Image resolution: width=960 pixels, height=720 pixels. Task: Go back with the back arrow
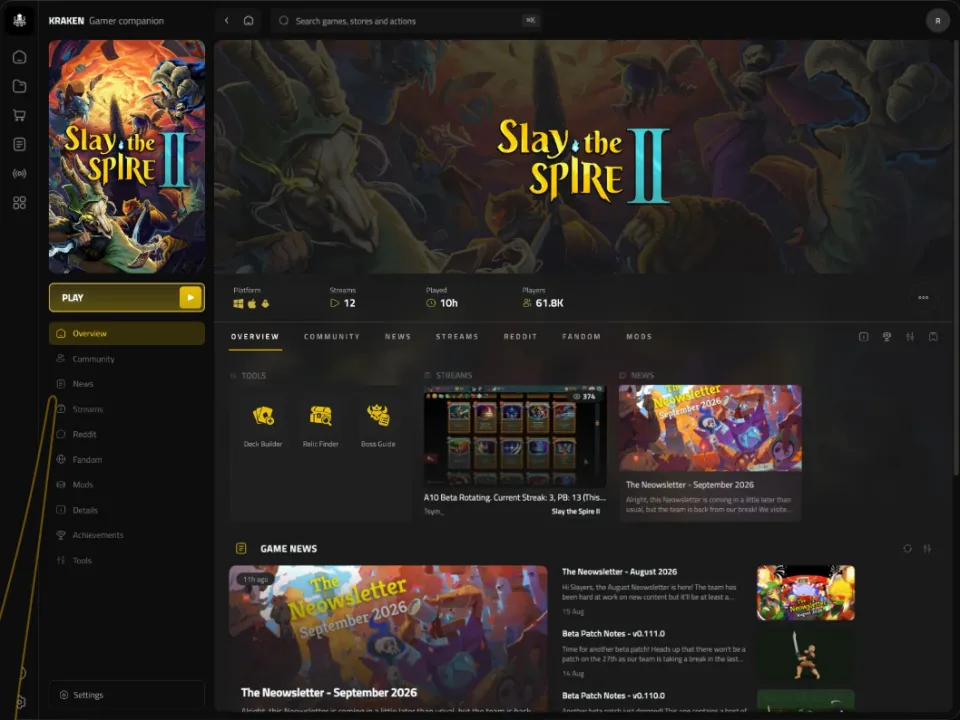click(x=227, y=20)
